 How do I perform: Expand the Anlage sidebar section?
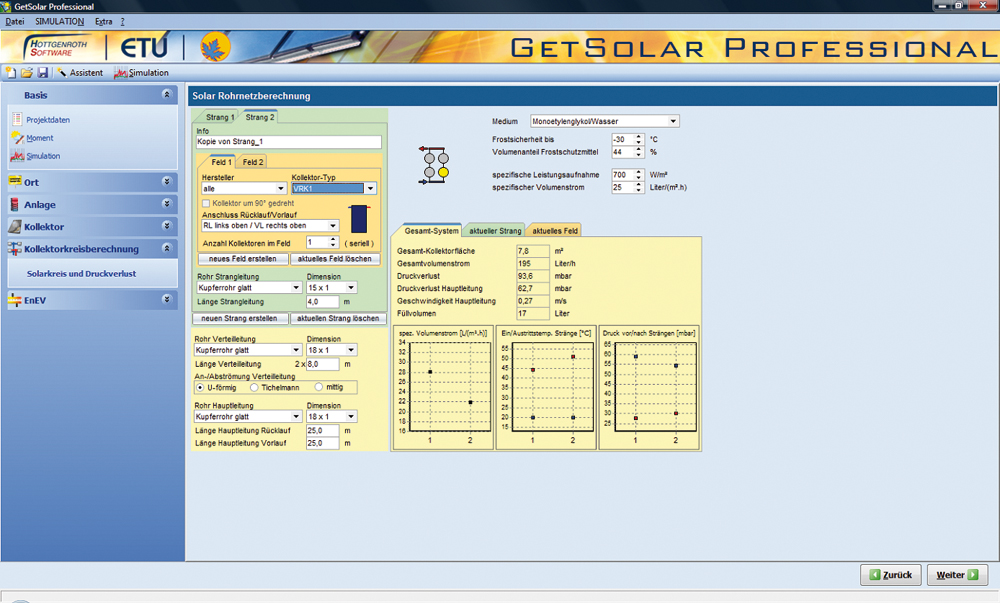point(167,203)
